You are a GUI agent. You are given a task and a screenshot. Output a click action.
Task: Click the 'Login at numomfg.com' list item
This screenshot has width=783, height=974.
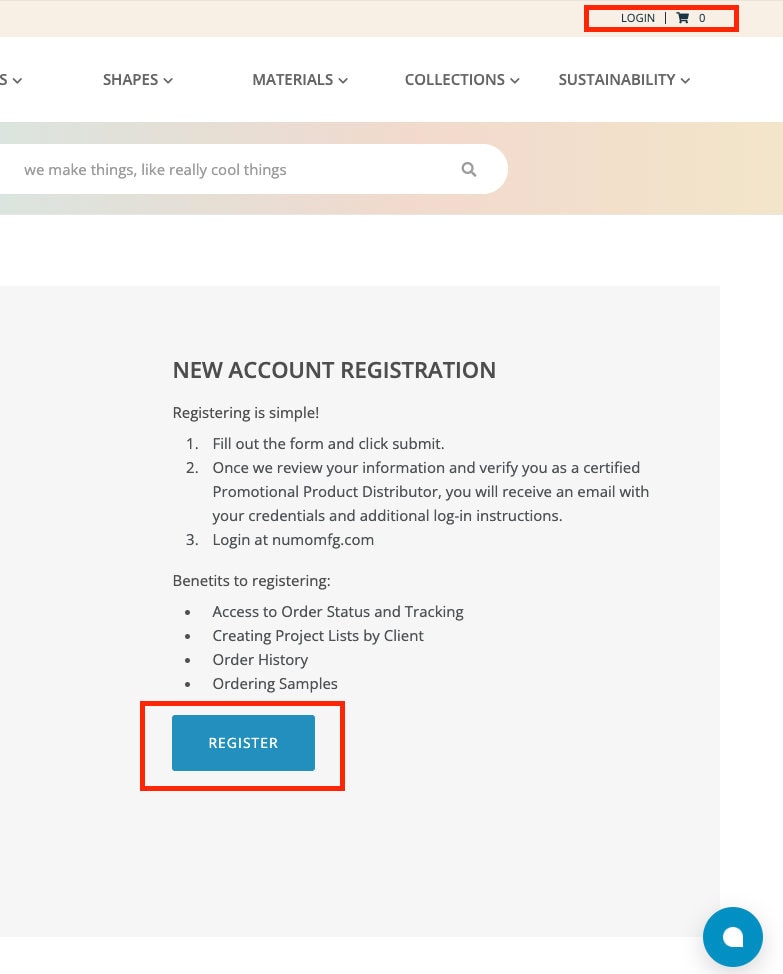(x=293, y=540)
